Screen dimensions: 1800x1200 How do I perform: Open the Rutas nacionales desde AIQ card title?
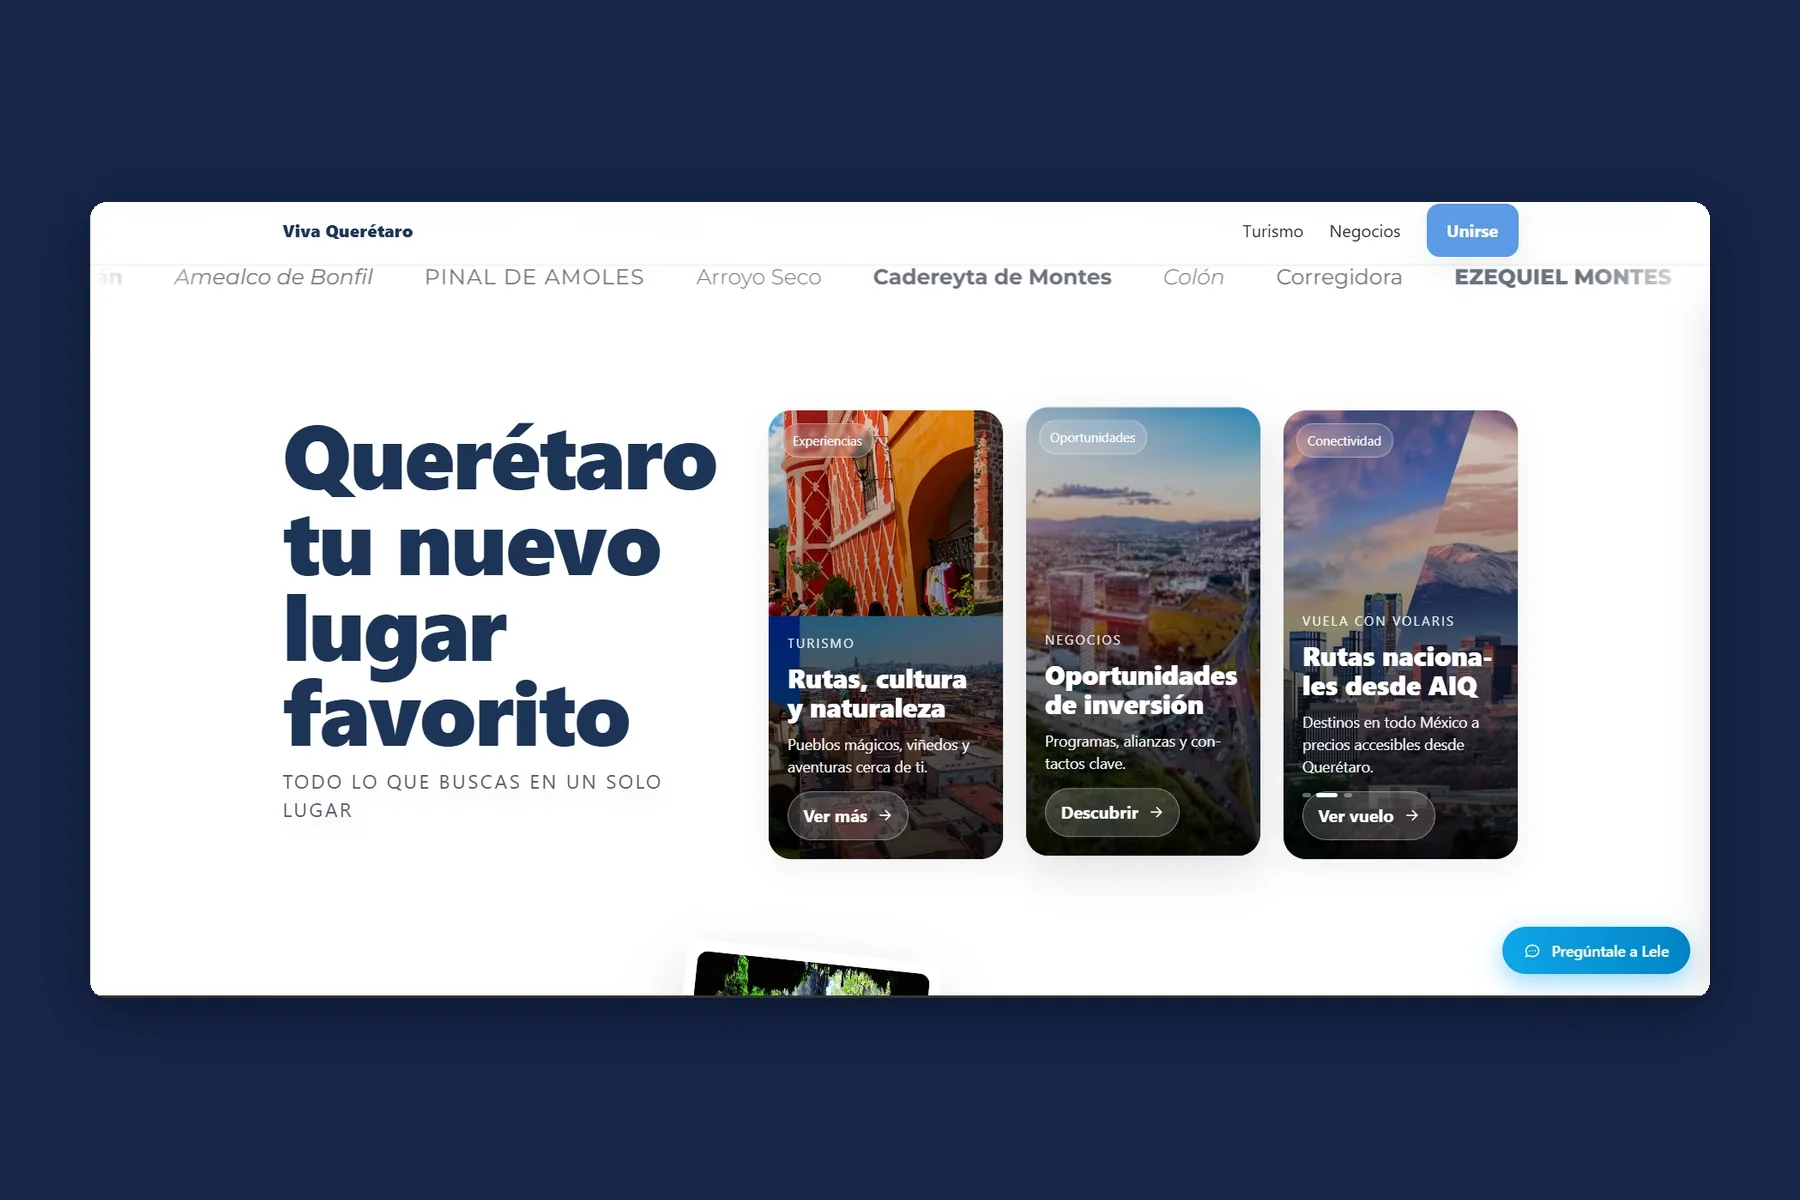(x=1397, y=671)
